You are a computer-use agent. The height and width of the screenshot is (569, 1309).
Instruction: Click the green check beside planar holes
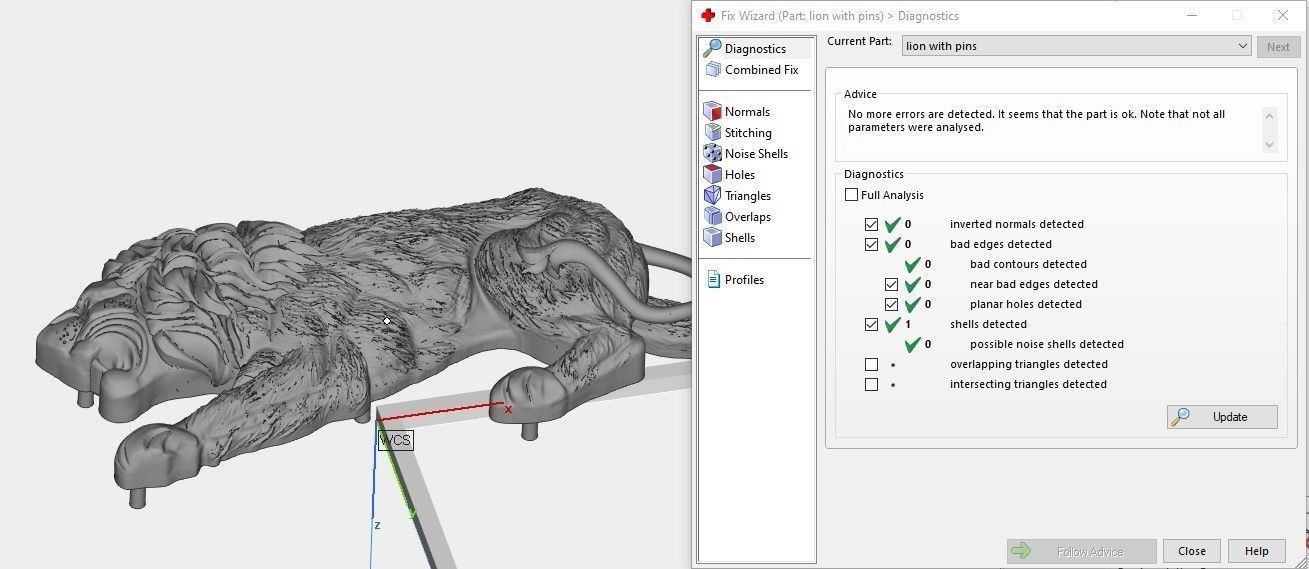coord(913,304)
